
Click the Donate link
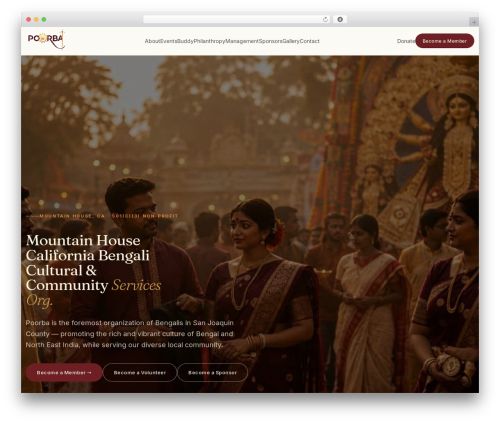[406, 41]
